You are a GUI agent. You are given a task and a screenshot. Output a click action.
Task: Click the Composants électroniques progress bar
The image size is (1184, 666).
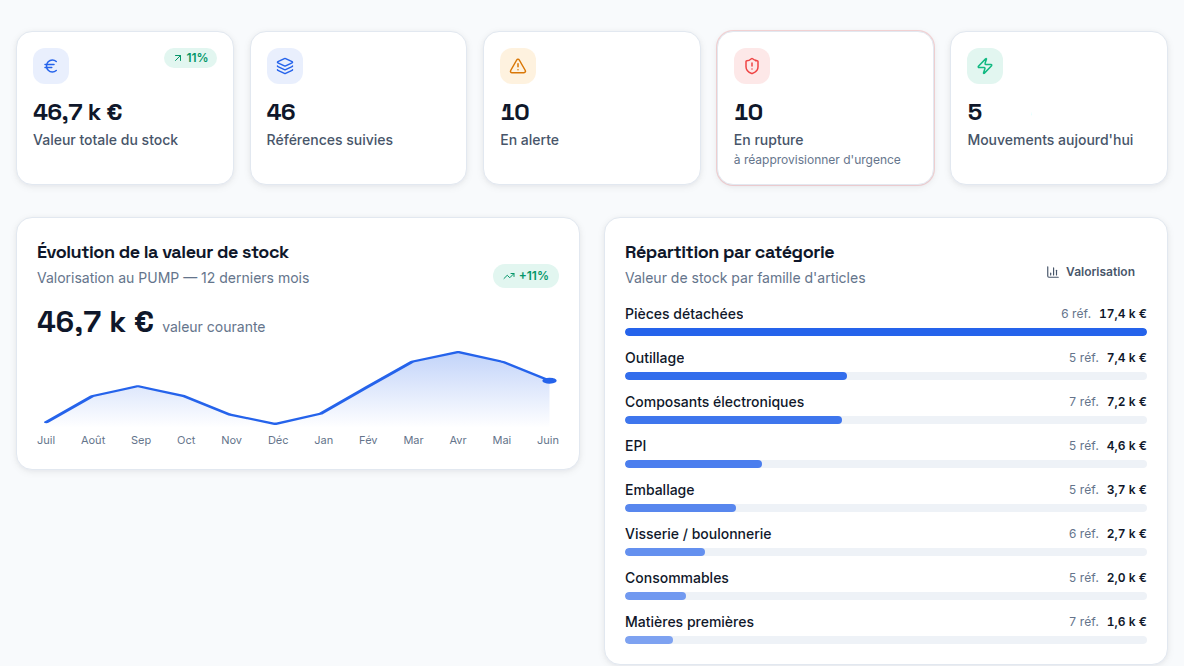coord(886,420)
